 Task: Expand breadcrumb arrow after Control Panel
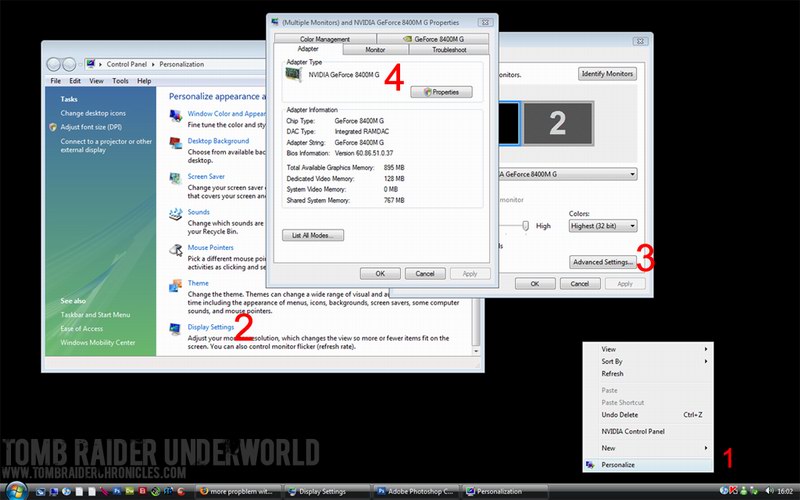(153, 64)
